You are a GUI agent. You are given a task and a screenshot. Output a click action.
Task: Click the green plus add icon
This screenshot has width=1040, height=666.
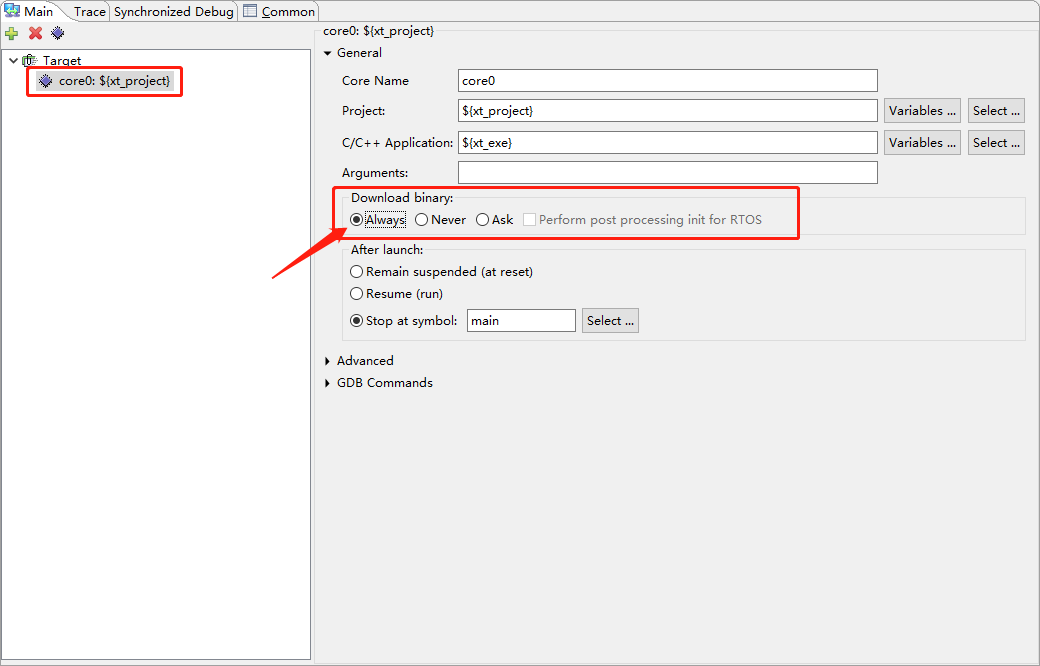pos(12,33)
